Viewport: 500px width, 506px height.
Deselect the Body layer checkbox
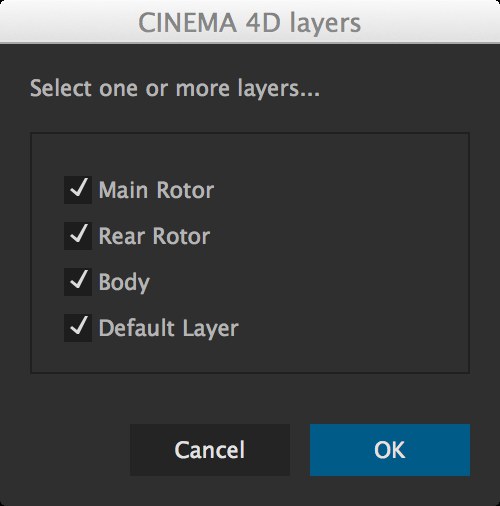(x=78, y=282)
